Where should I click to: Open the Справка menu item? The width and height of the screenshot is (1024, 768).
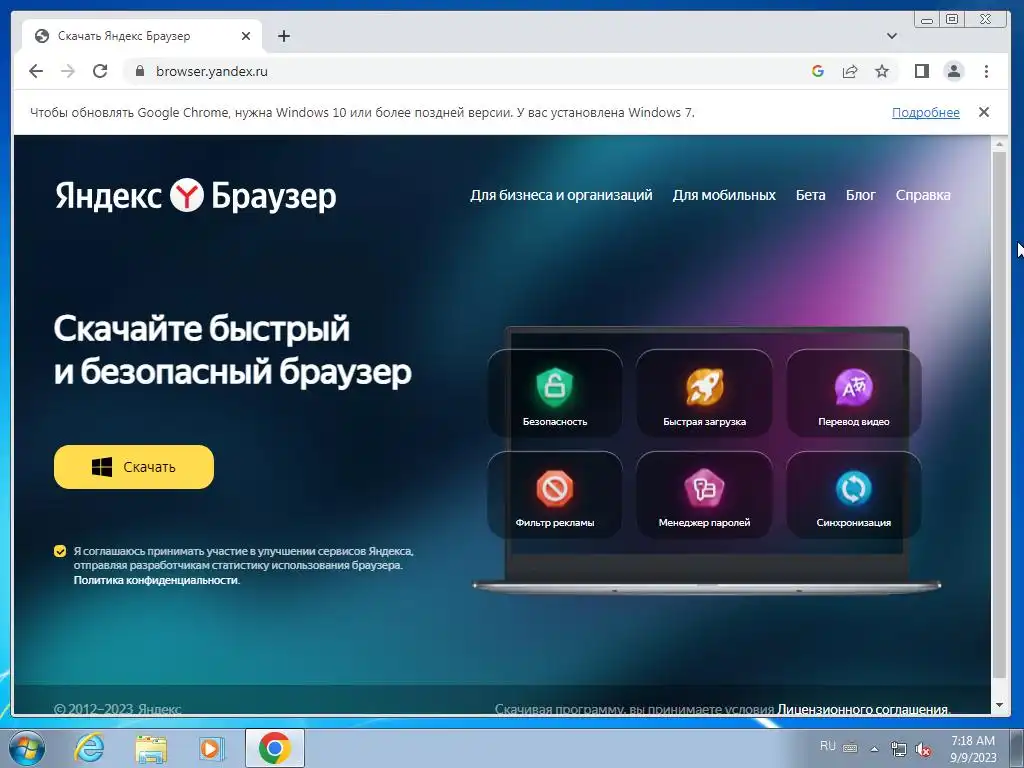click(923, 195)
